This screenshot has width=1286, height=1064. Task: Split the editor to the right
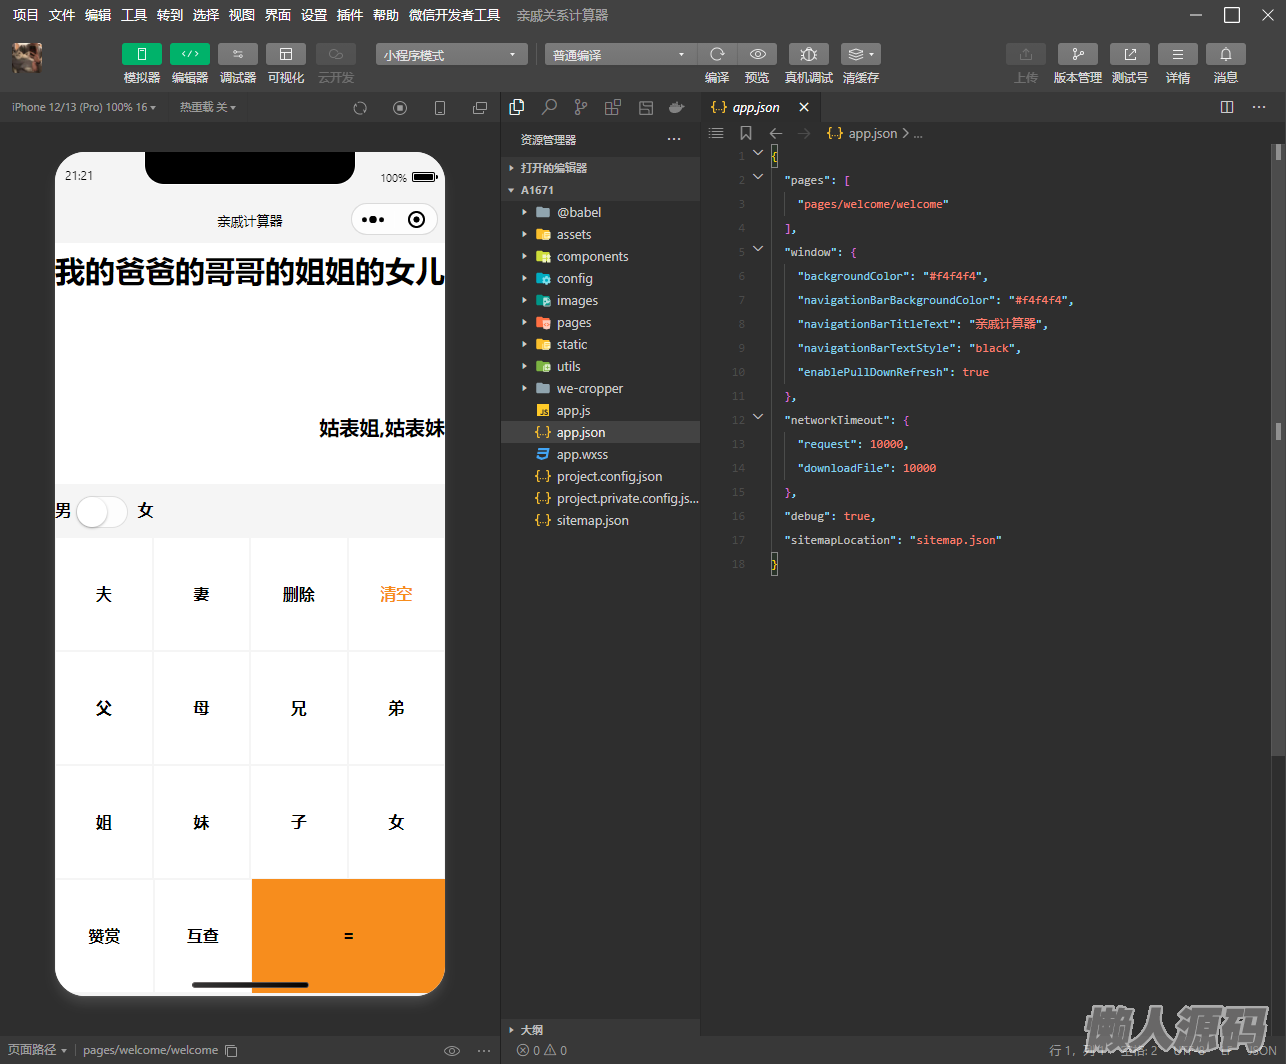pyautogui.click(x=1227, y=107)
